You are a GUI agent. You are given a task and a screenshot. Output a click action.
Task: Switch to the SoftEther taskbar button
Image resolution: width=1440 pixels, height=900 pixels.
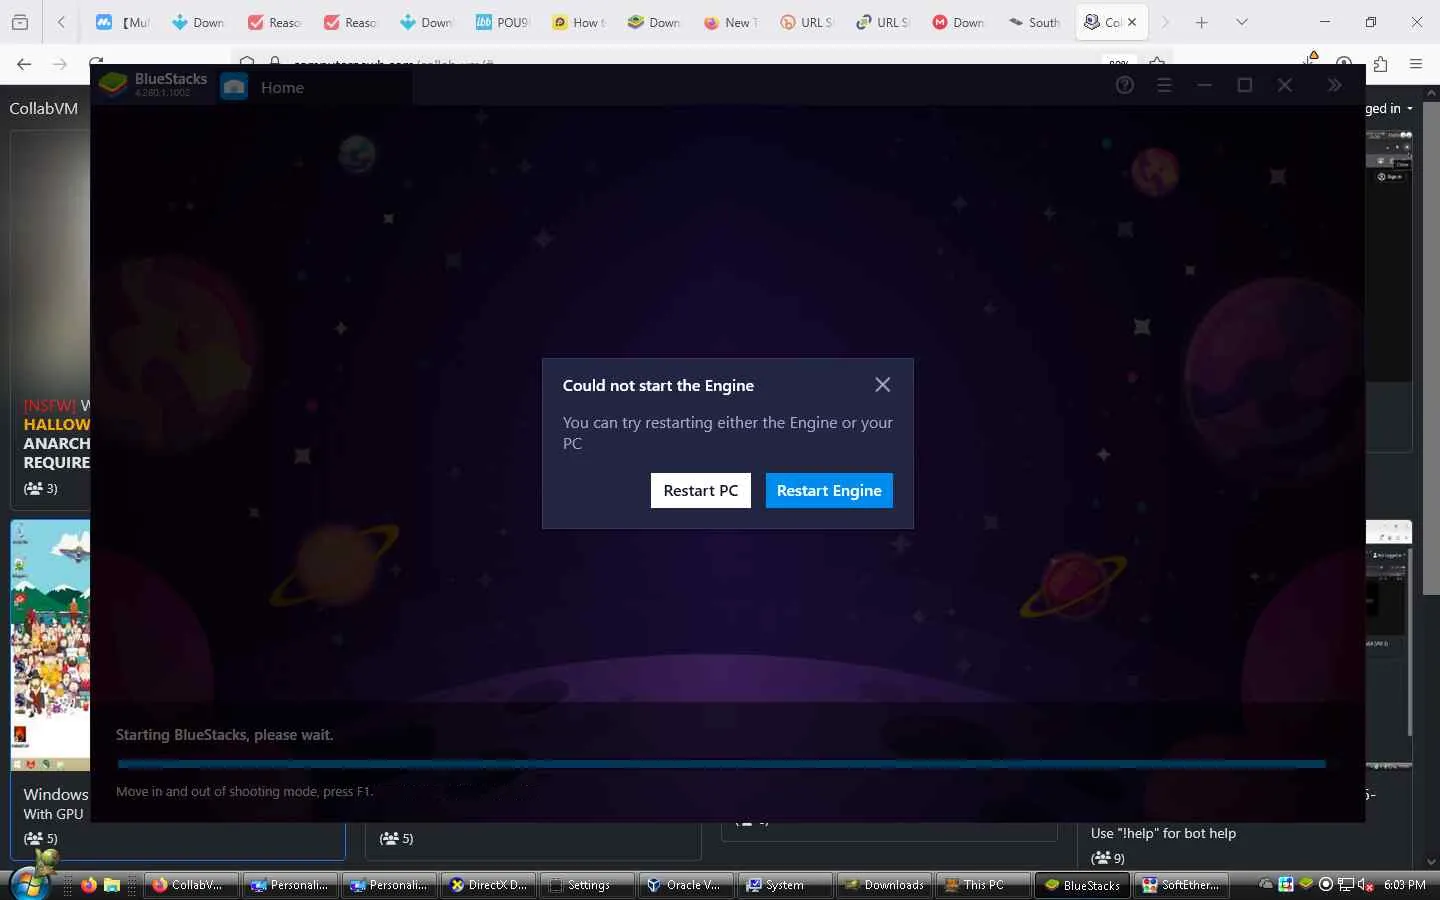coord(1180,885)
